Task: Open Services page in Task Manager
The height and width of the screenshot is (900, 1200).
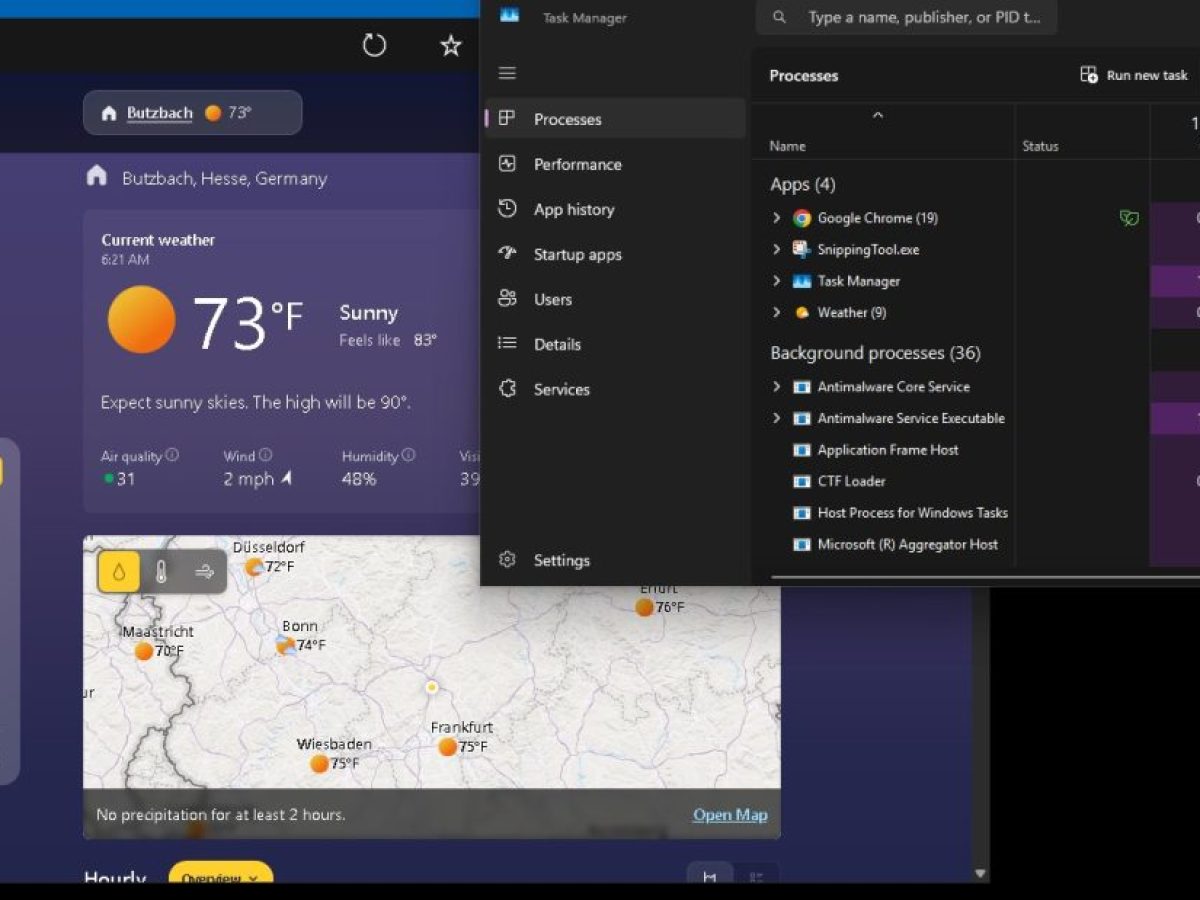Action: pos(615,389)
